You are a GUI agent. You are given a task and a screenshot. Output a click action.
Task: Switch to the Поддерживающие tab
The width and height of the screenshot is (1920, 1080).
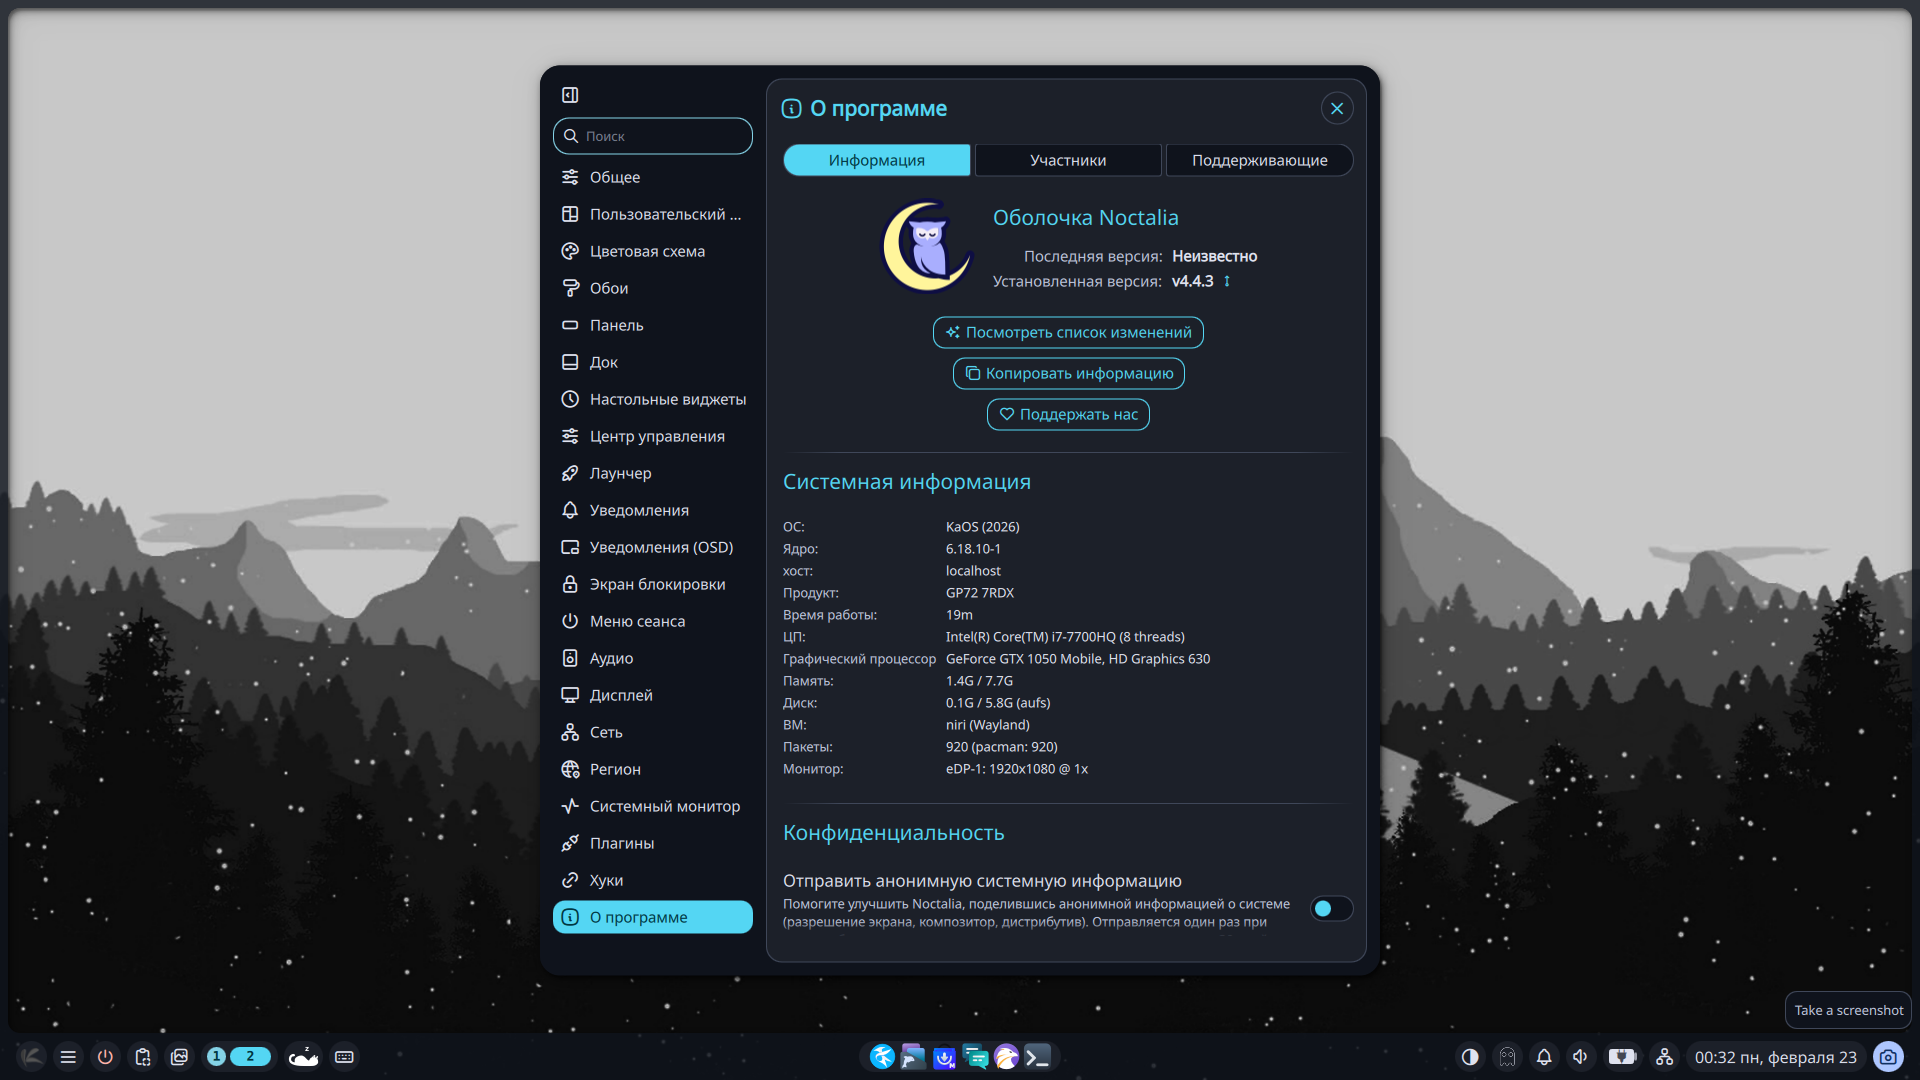coord(1259,160)
